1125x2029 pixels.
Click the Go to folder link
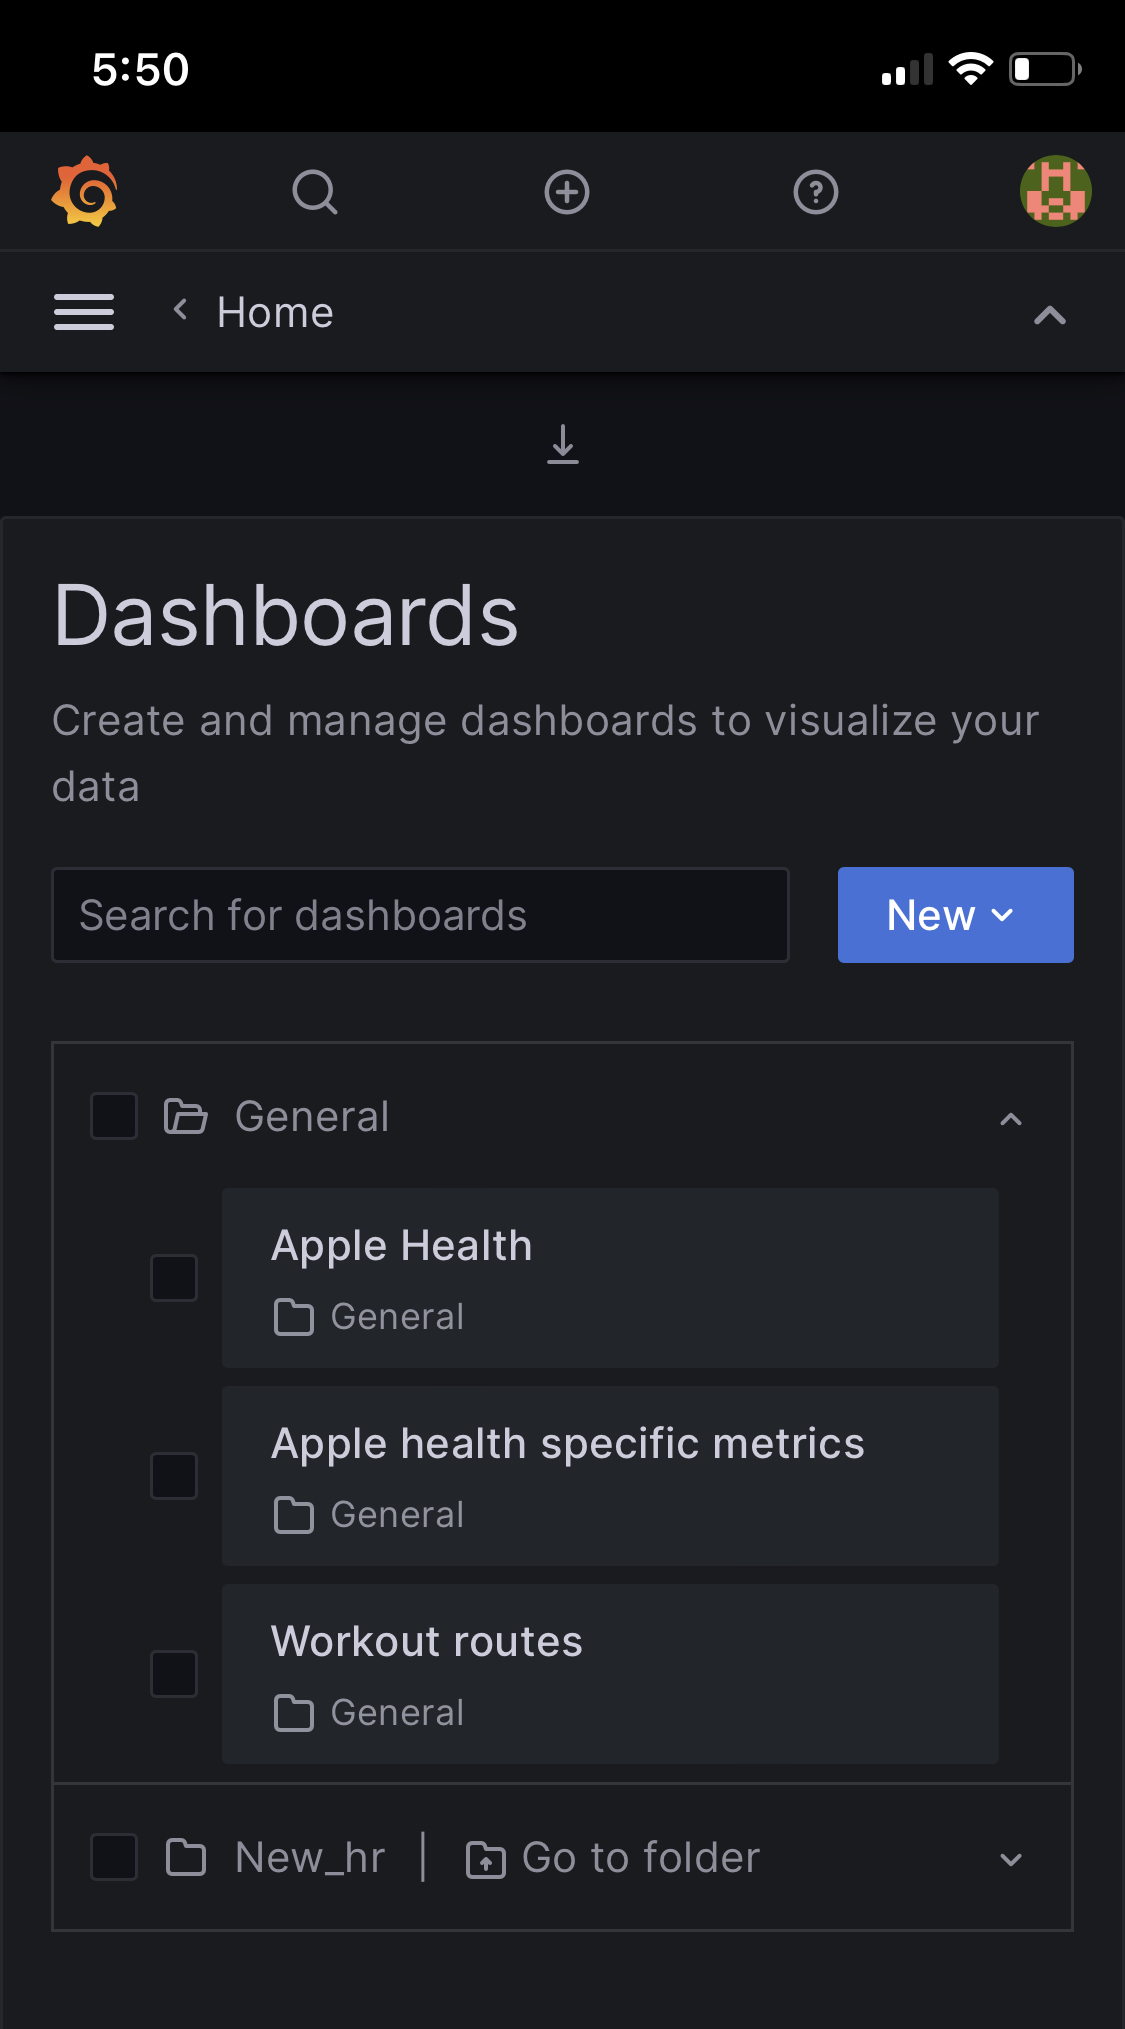pos(613,1858)
